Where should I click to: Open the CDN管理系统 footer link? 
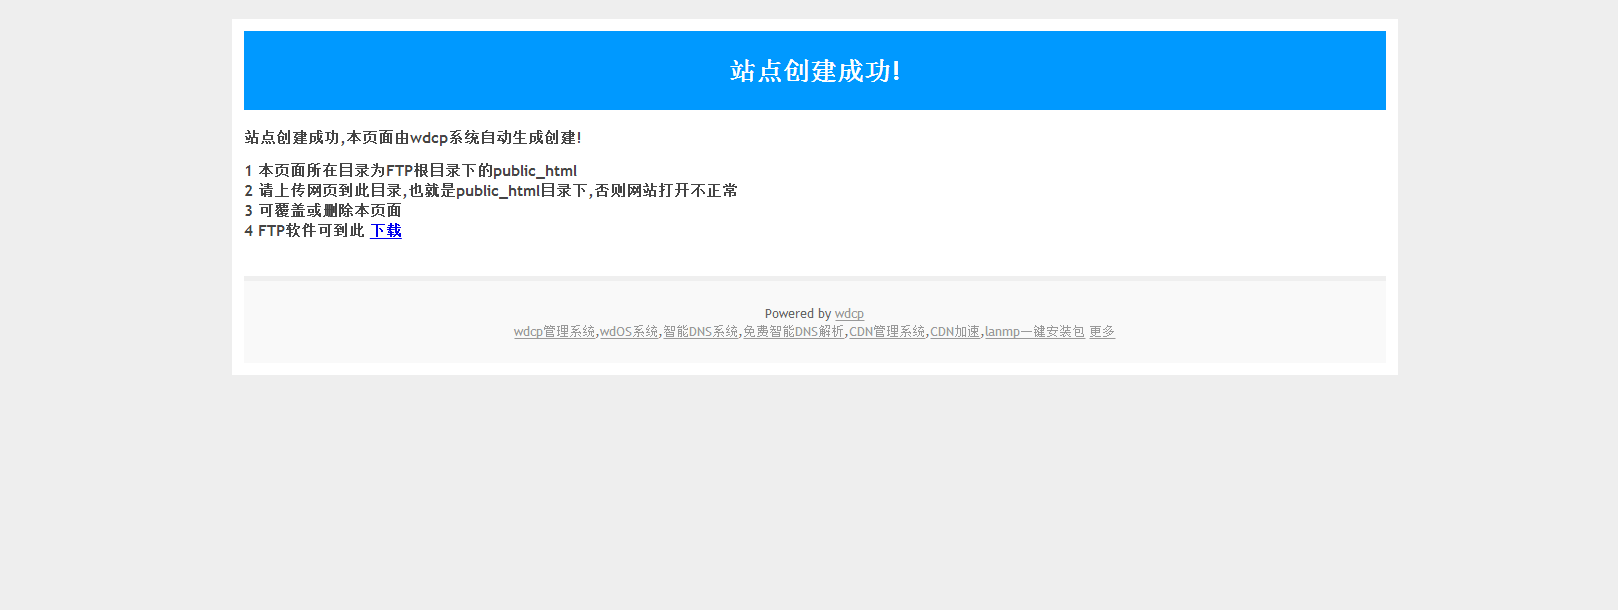point(888,332)
